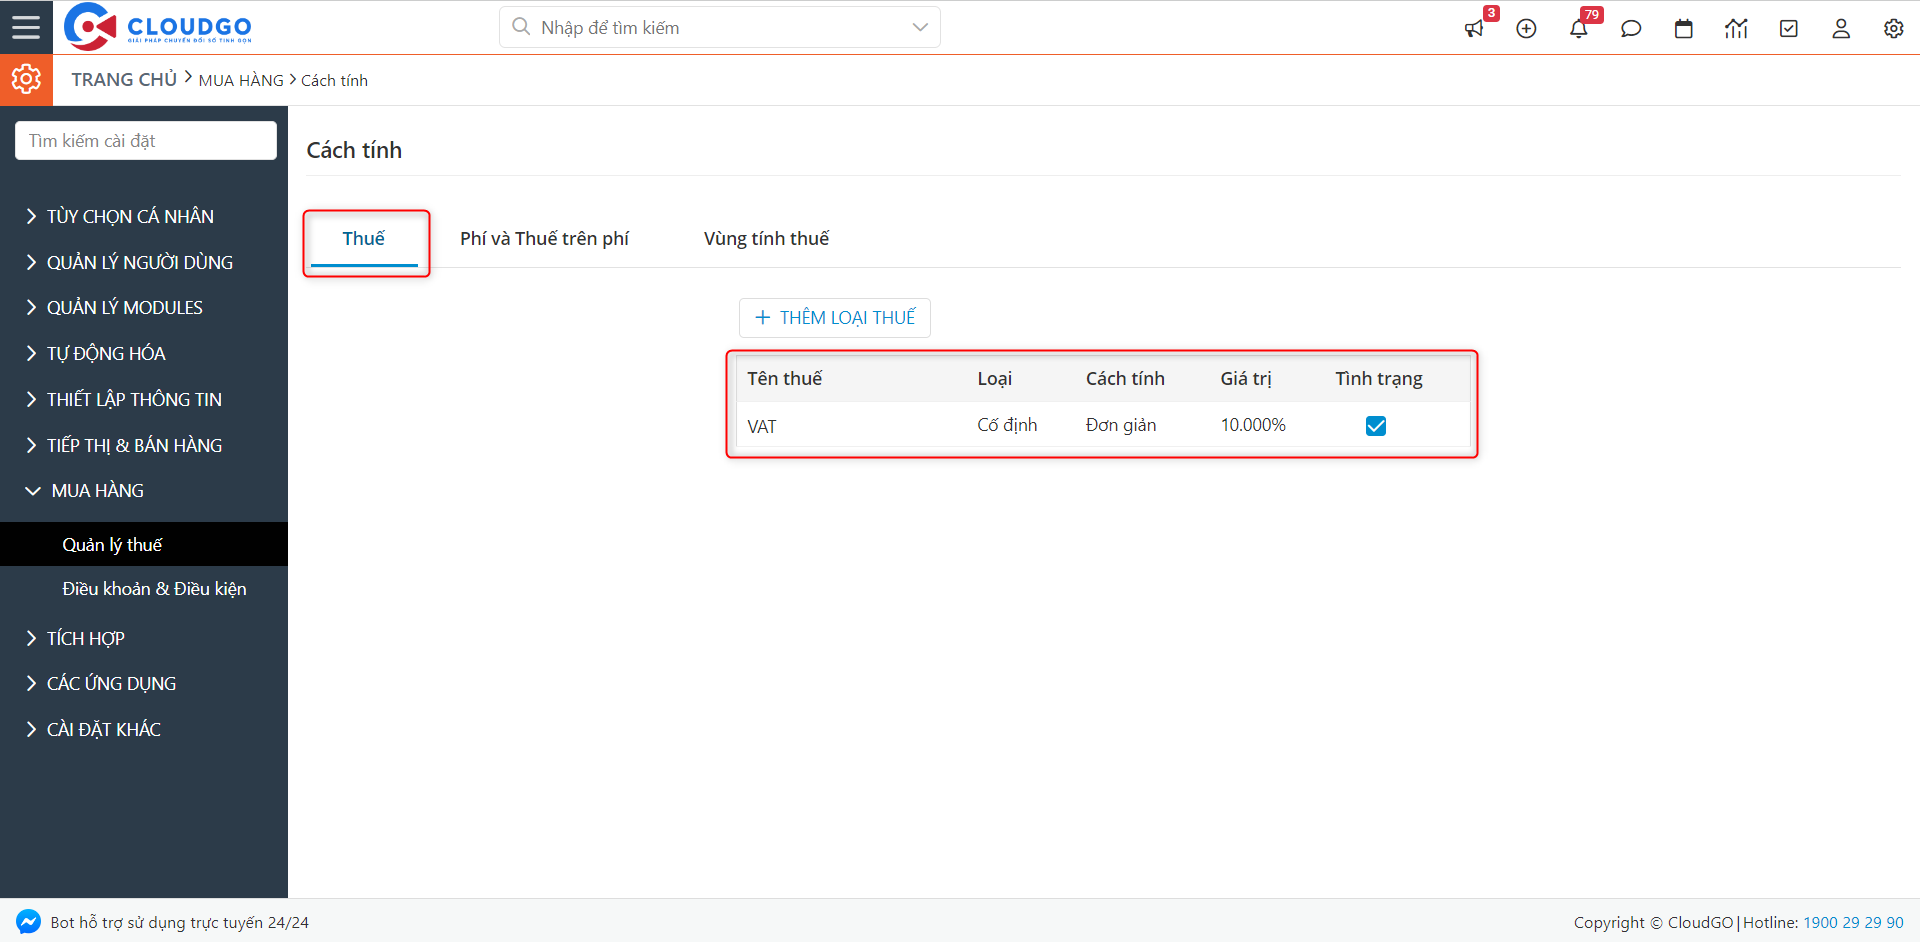The height and width of the screenshot is (942, 1920).
Task: Collapse the MUA HÀNG section
Action: [x=97, y=491]
